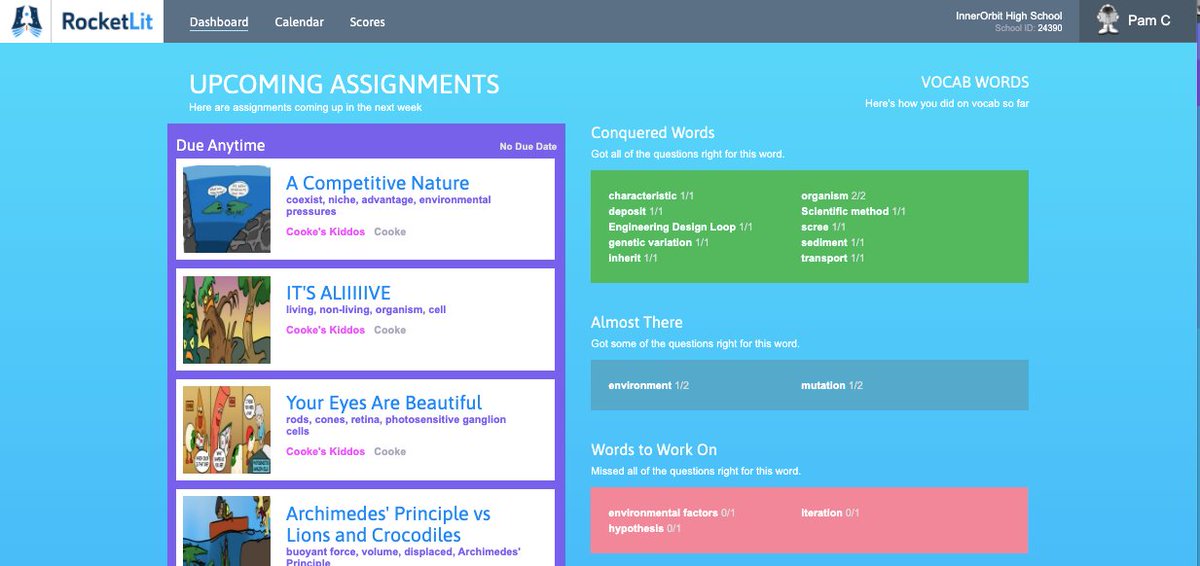The image size is (1200, 566).
Task: Open Archimedes' Principle vs Lions and Crocodiles
Action: (x=388, y=524)
